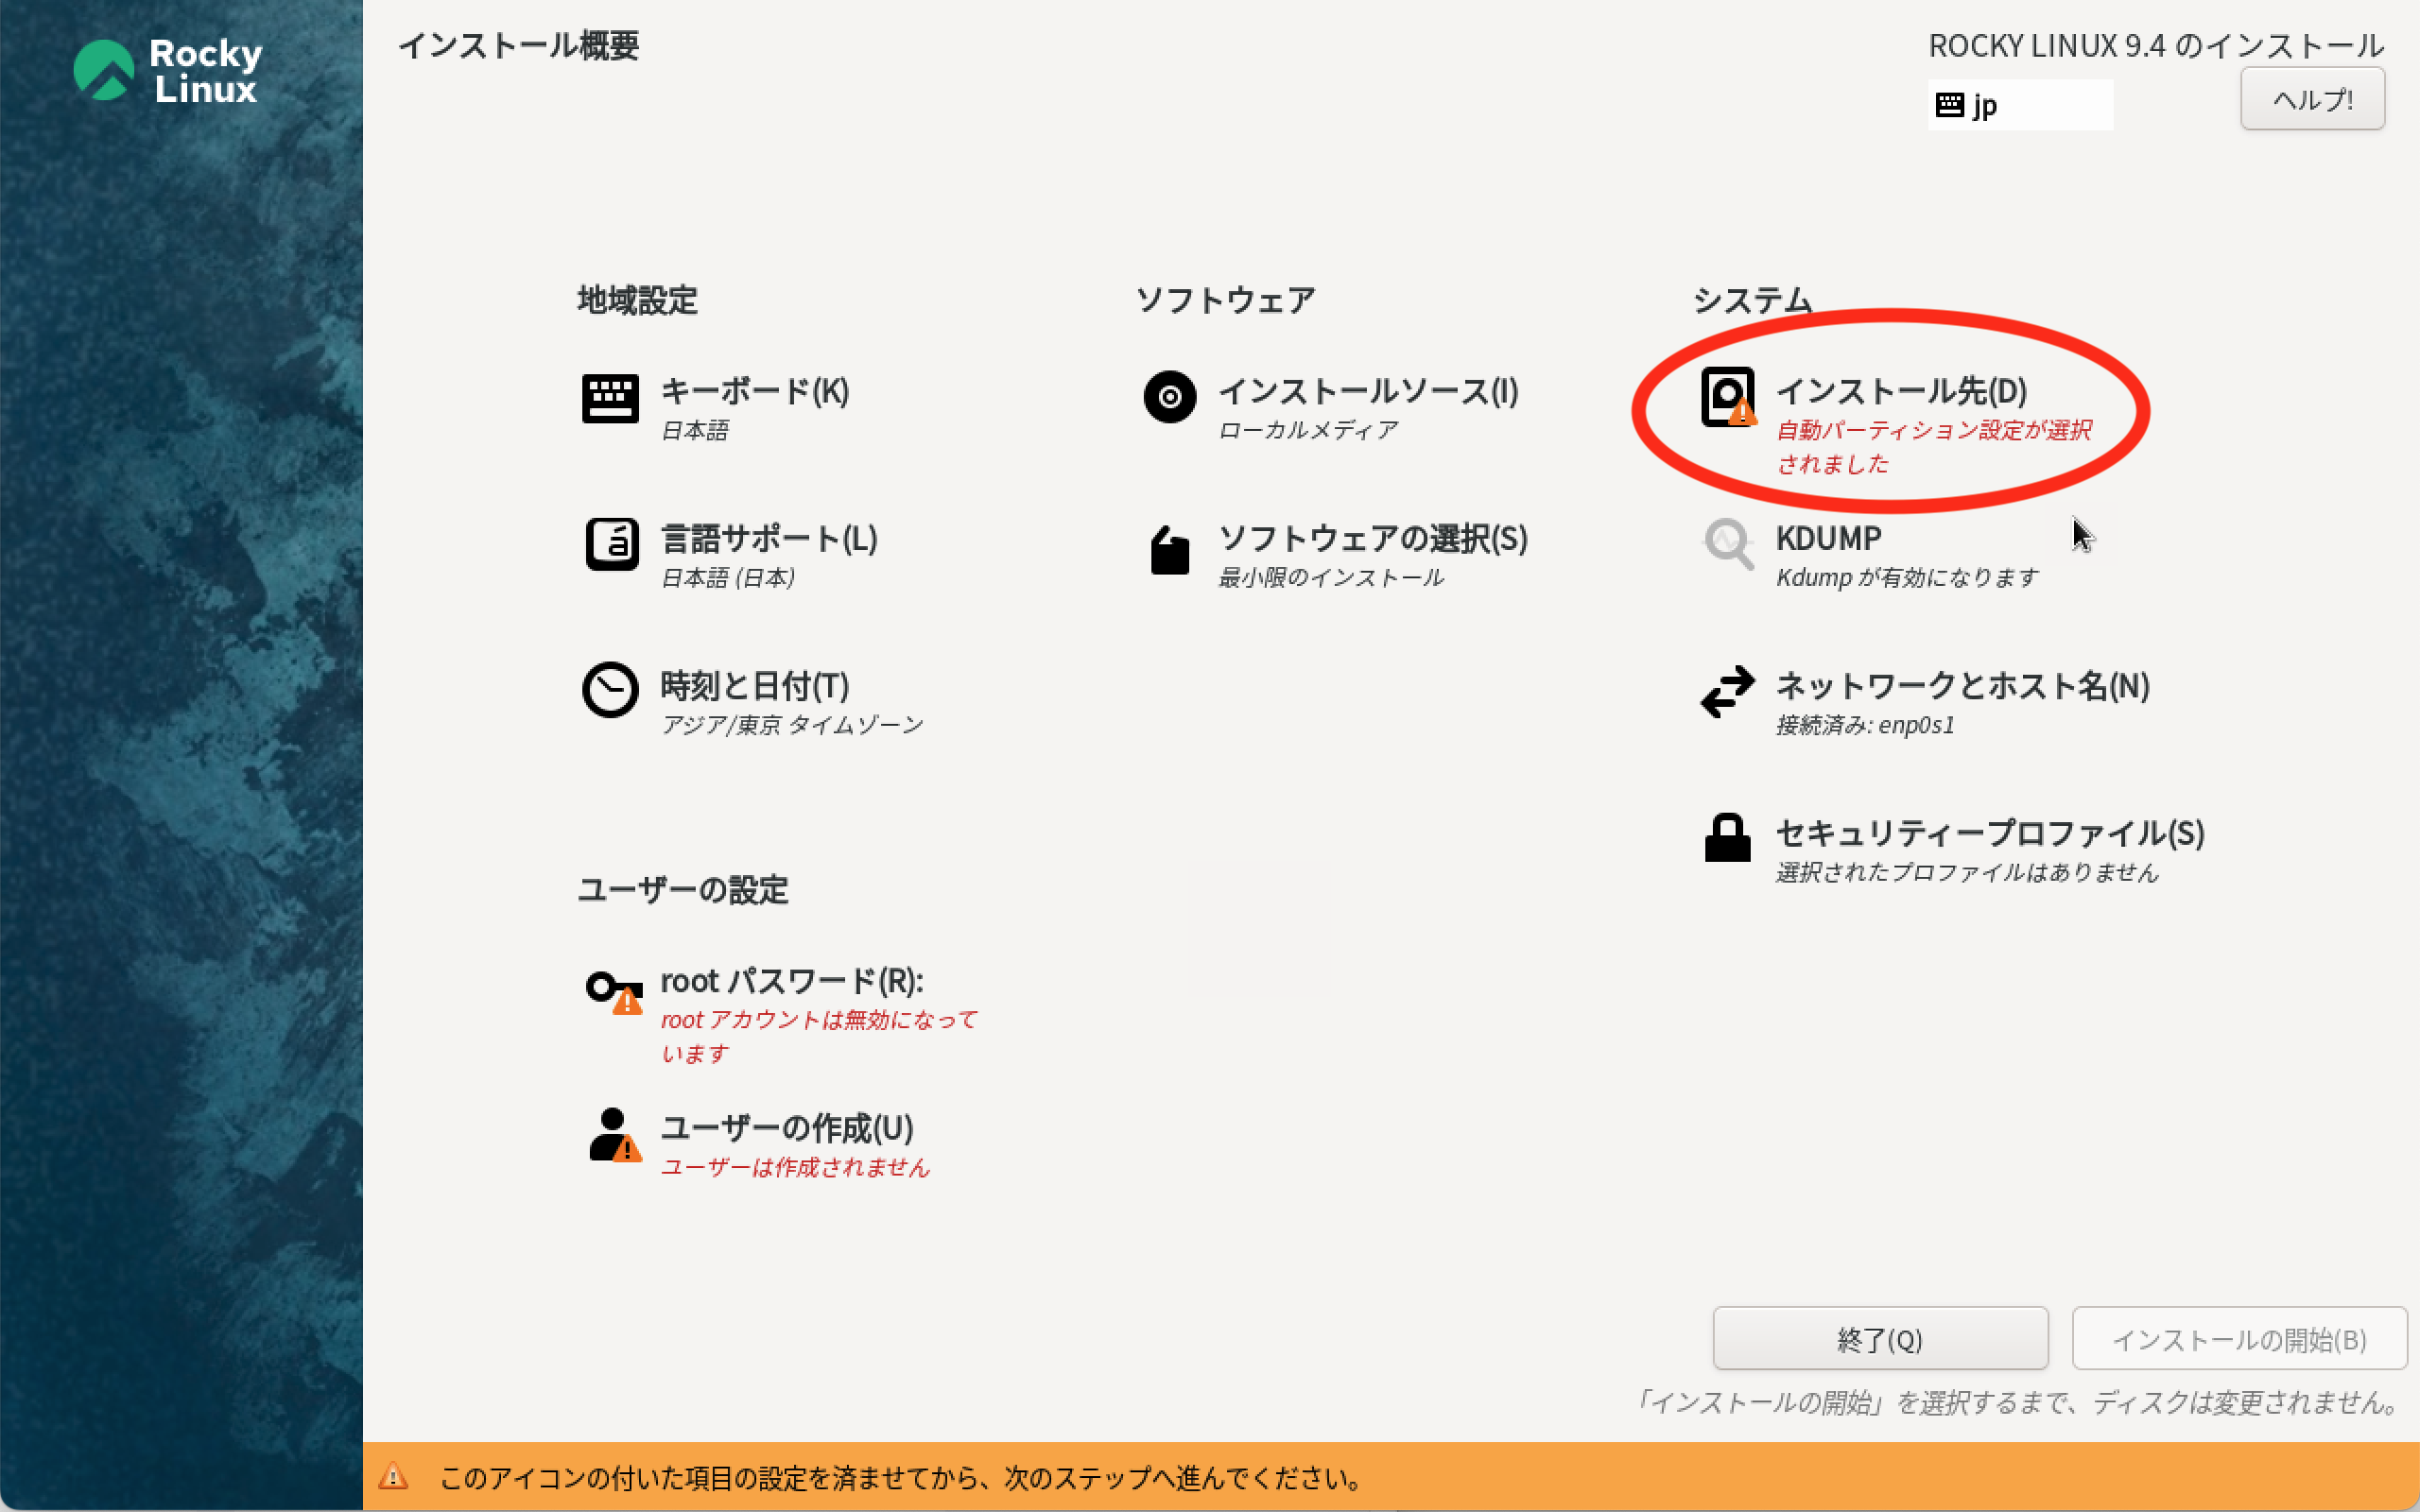Click the 日本語 keyboard layout text
2420x1512 pixels.
tap(695, 430)
